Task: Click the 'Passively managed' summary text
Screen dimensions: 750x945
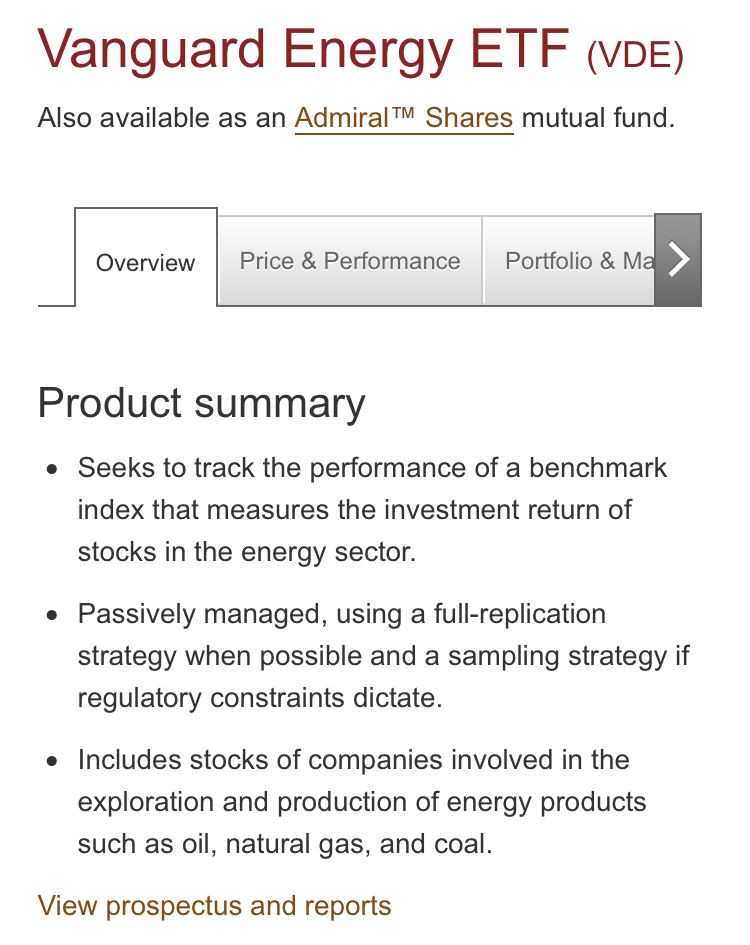Action: (342, 614)
